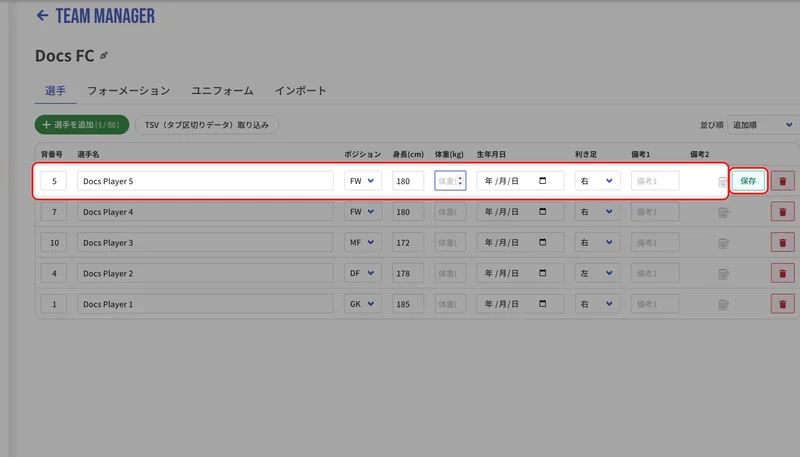Switch to the ユニフォーム tab

pyautogui.click(x=222, y=91)
